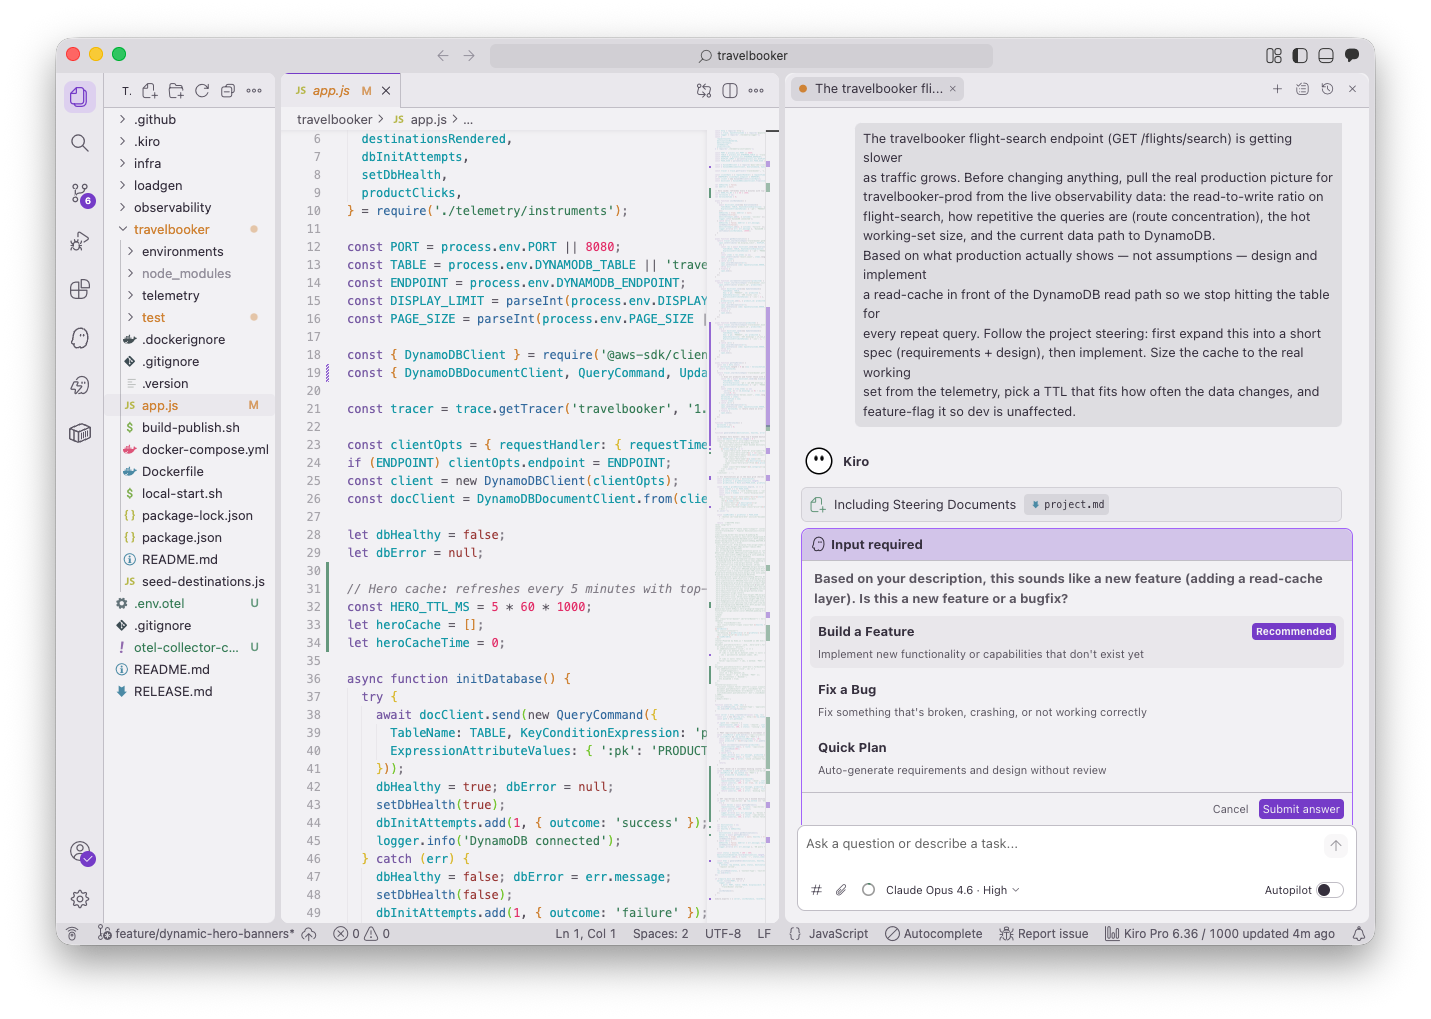Select the Build a Feature option
Screen dimensions: 1431x1019
point(1077,642)
